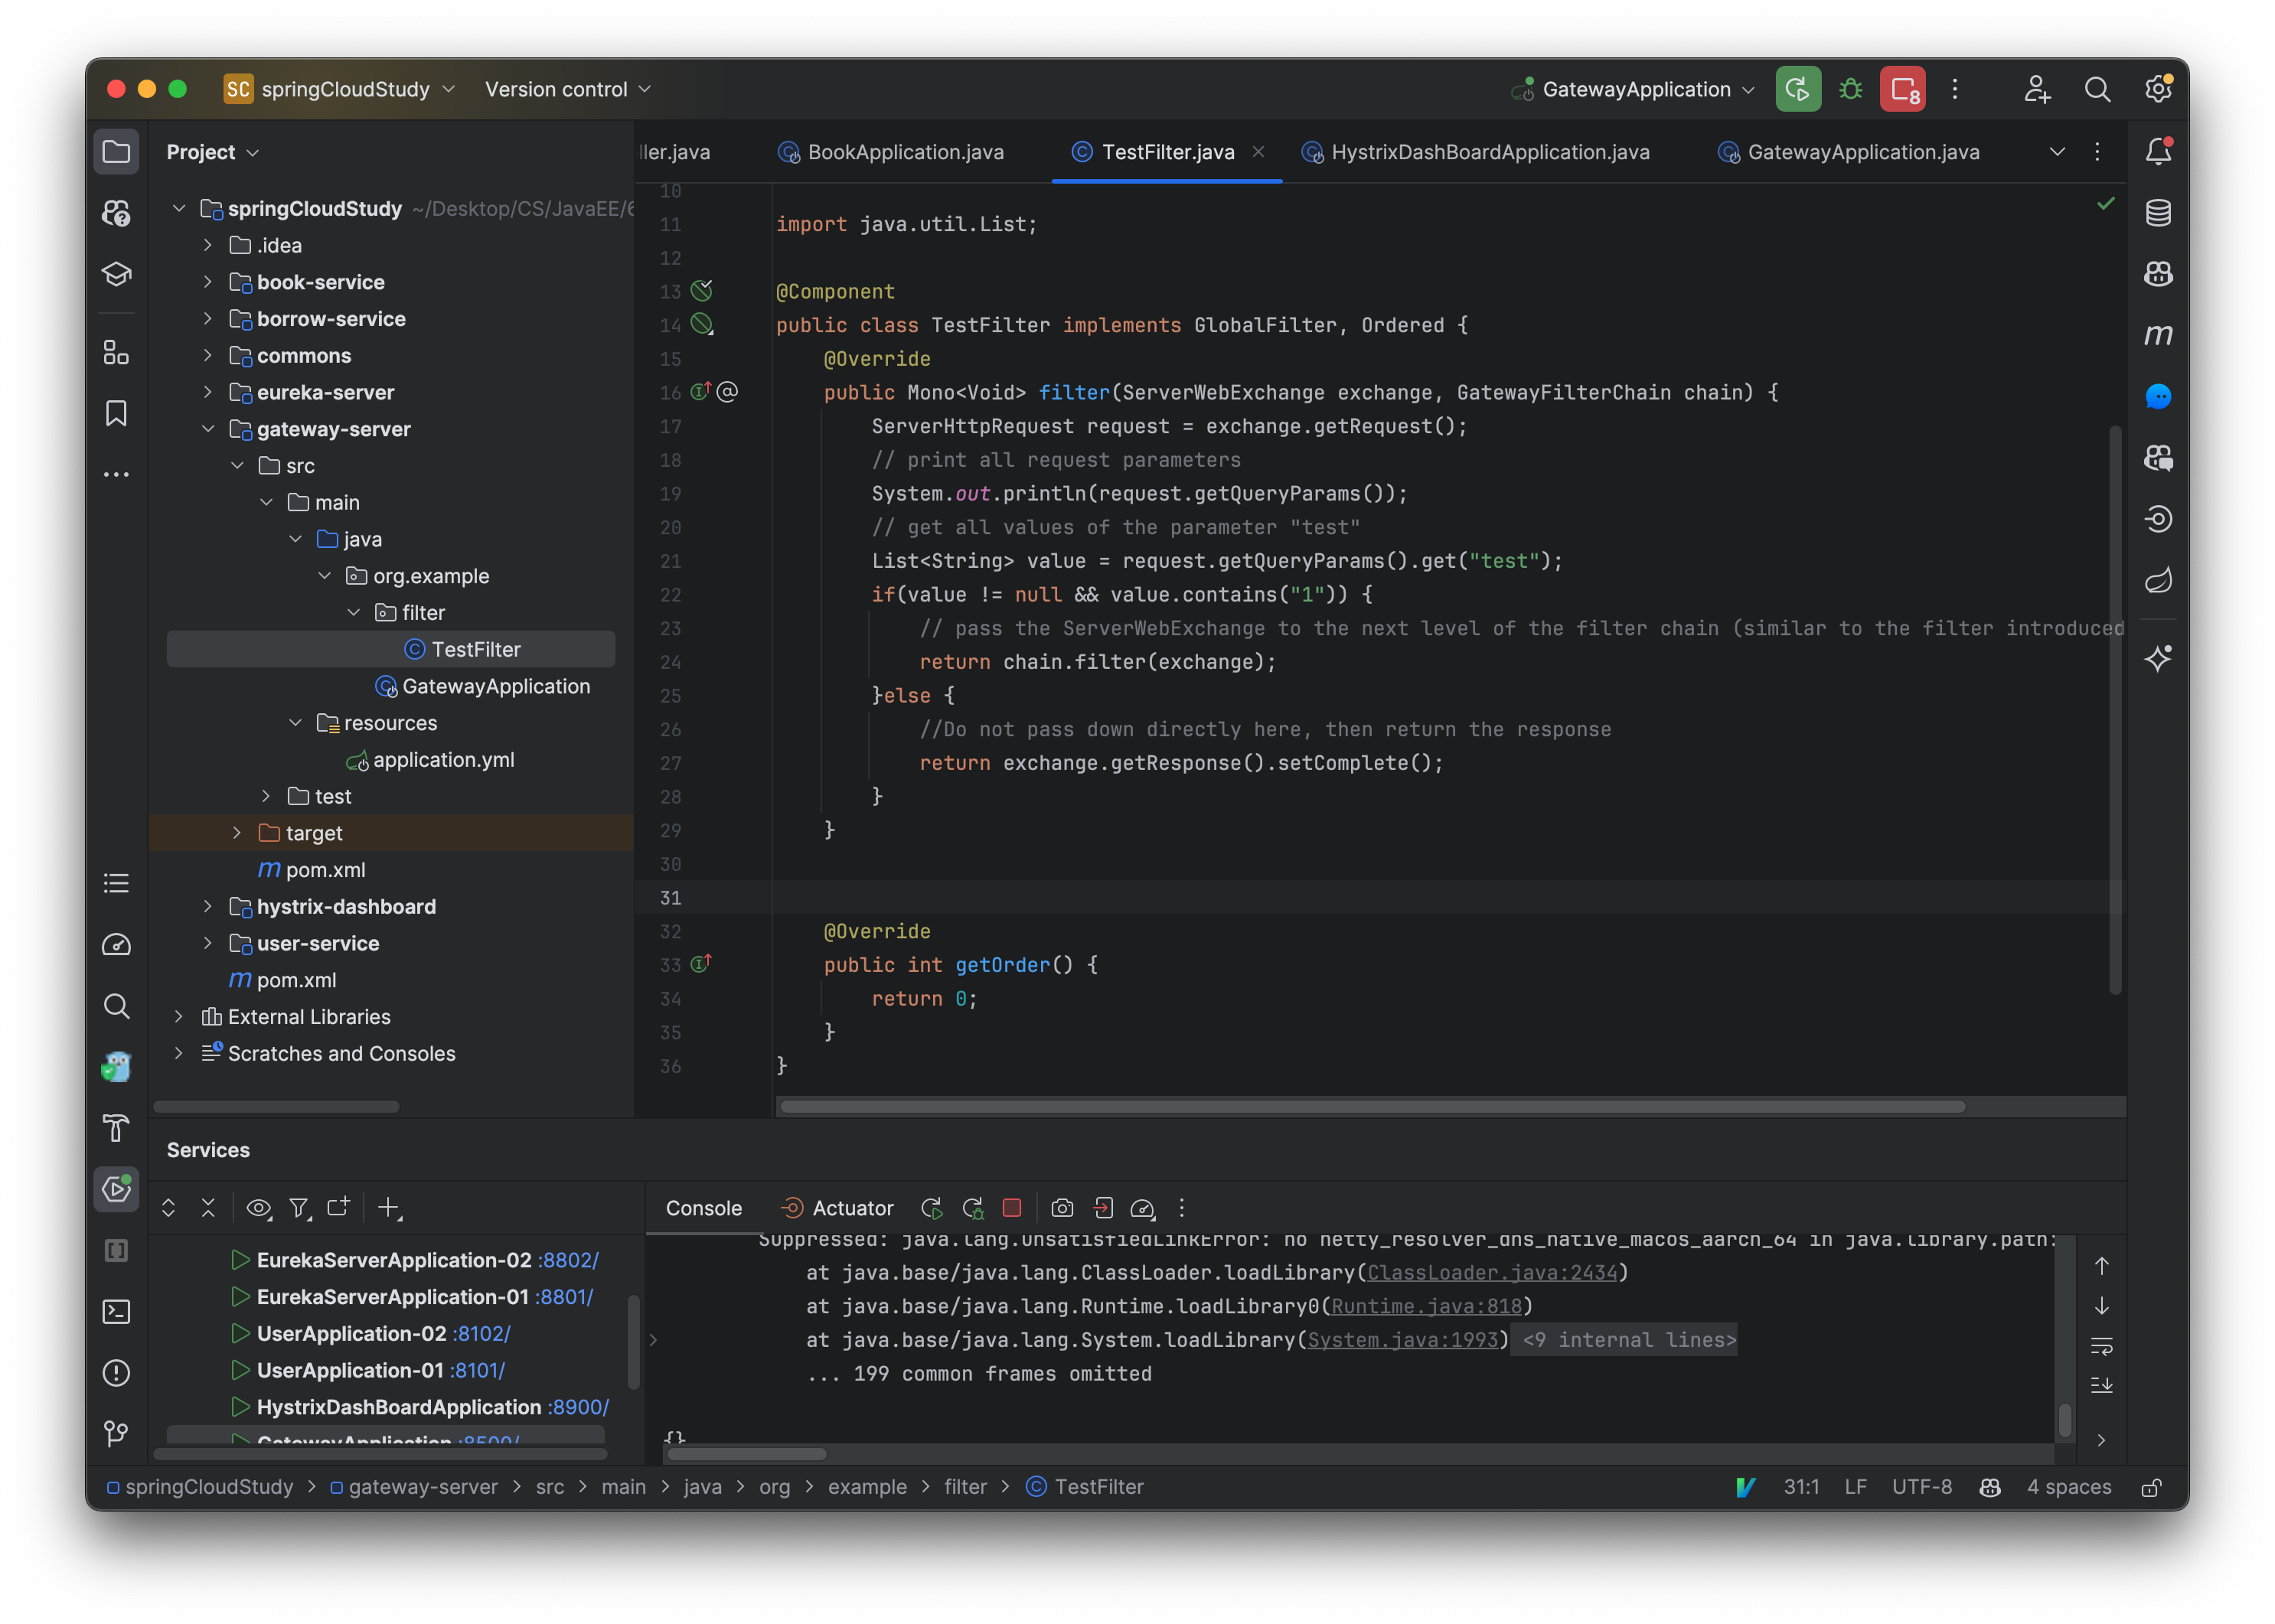Expand the gateway-server project folder
The height and width of the screenshot is (1624, 2275).
pyautogui.click(x=211, y=429)
